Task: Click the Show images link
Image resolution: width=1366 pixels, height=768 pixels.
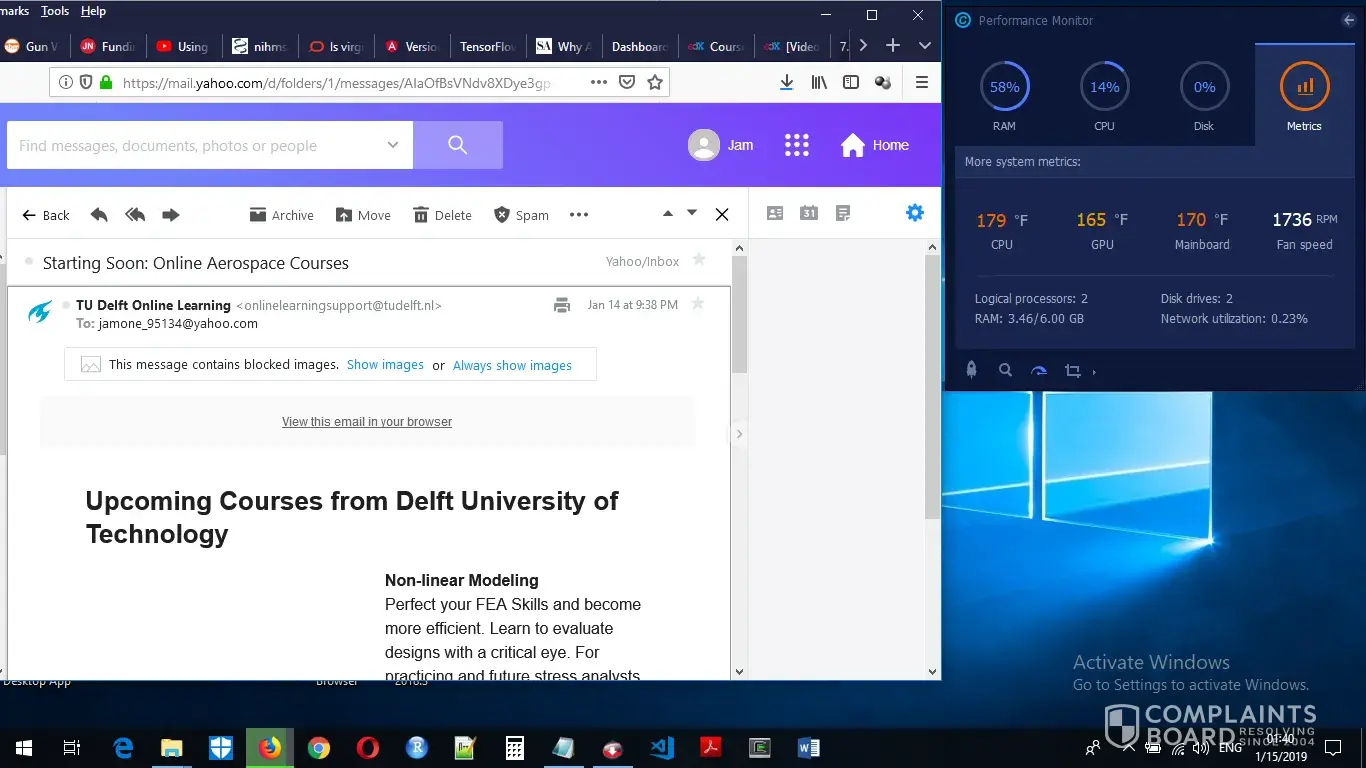Action: coord(385,365)
